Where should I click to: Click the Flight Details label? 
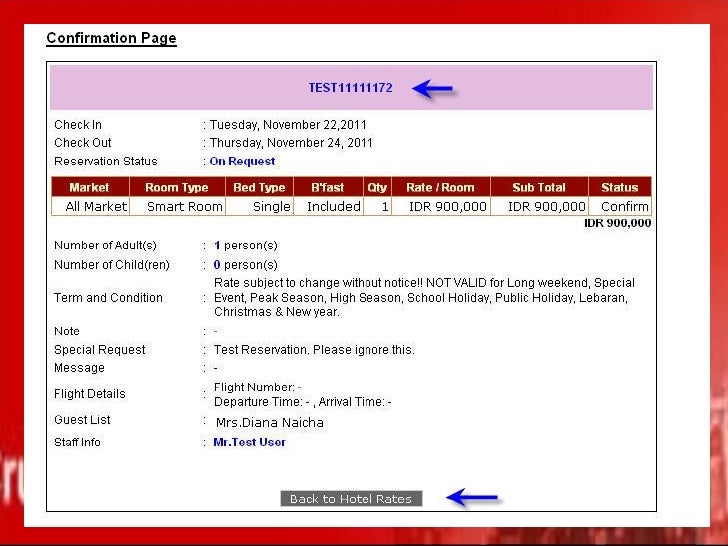click(90, 394)
